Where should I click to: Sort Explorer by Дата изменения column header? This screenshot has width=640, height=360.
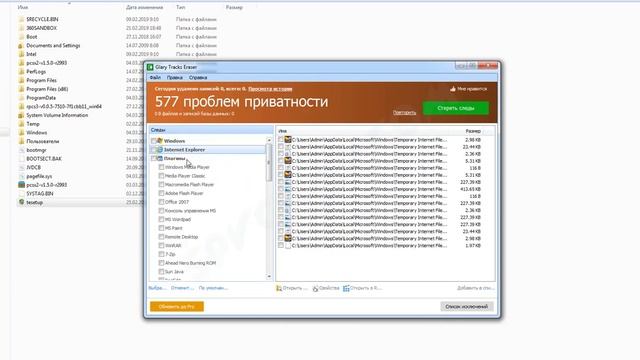[x=144, y=7]
